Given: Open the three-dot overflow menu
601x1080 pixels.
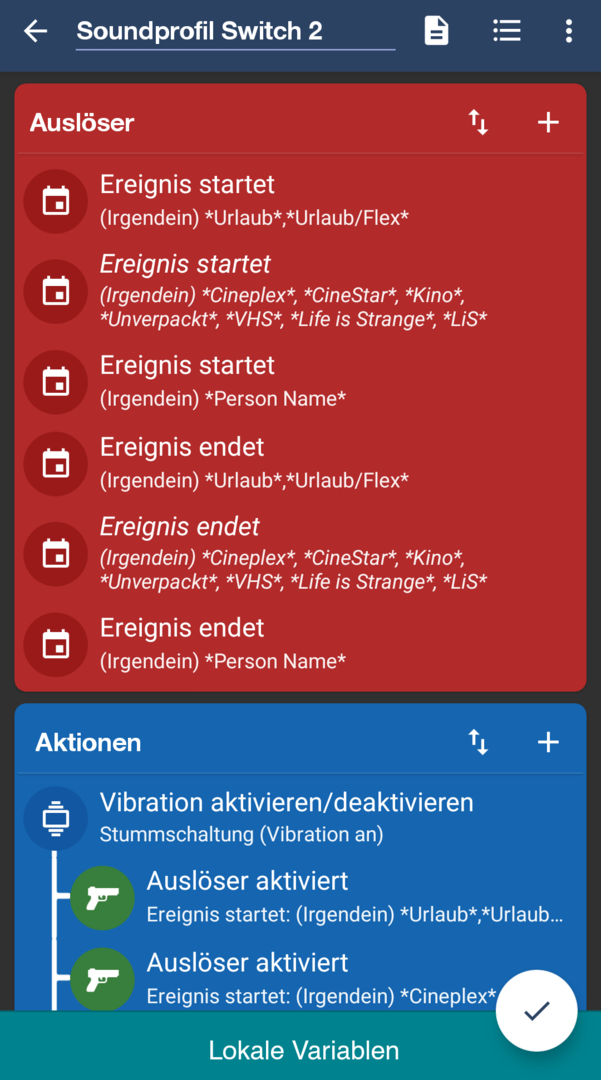Looking at the screenshot, I should [568, 31].
